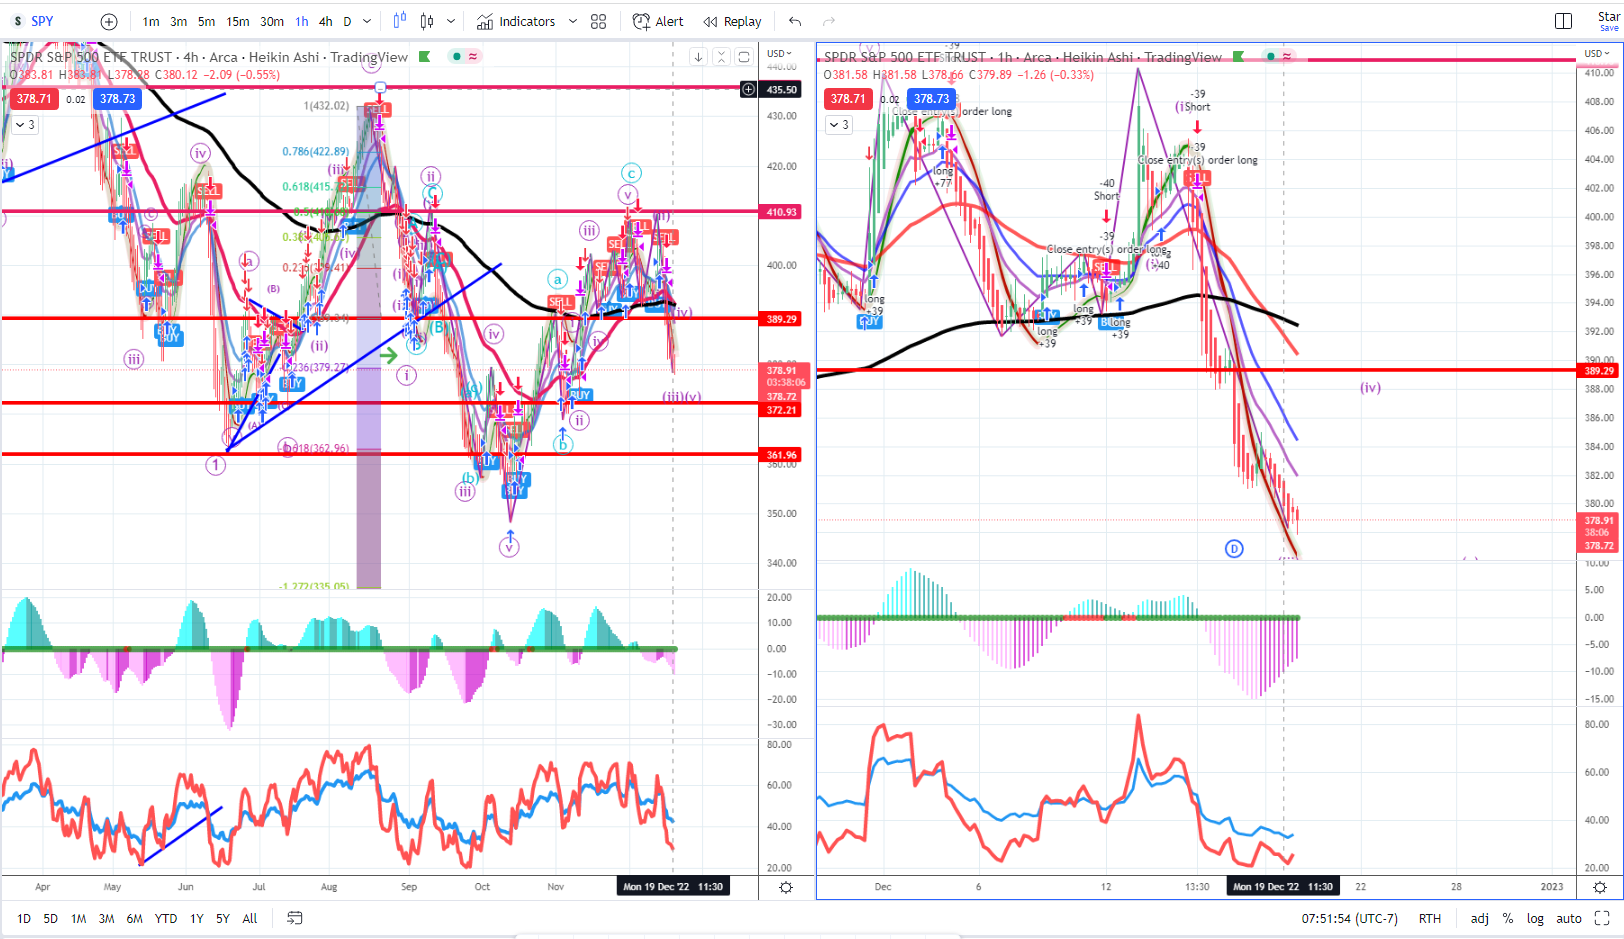Set date range to 1M
Screen dimensions: 1624x939
tap(79, 918)
